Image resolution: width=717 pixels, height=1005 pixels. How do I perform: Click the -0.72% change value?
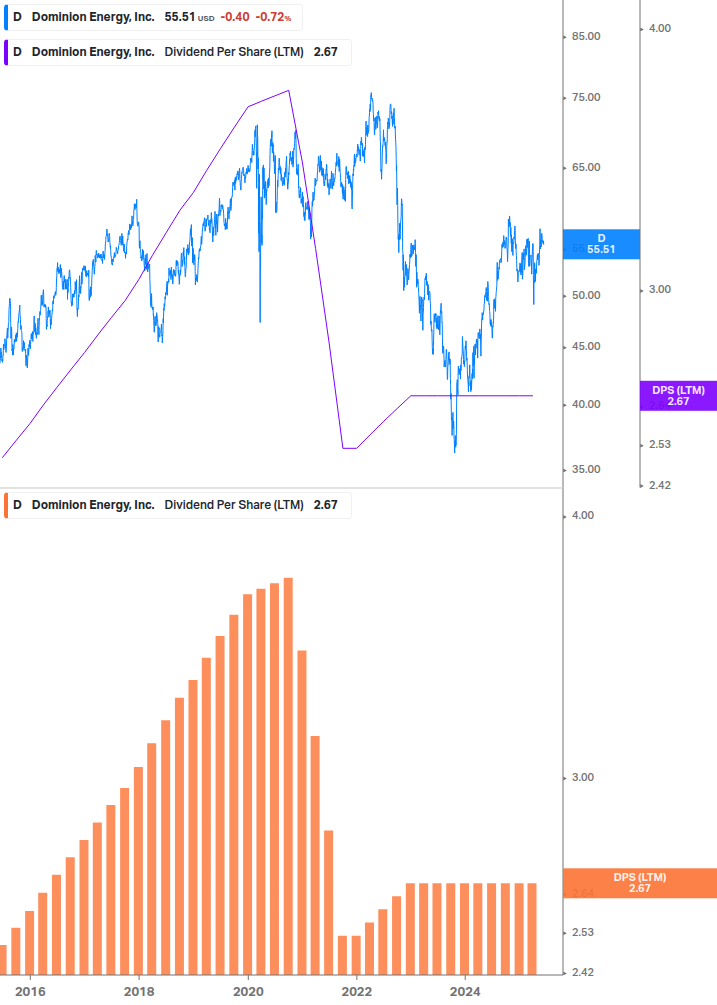coord(274,17)
